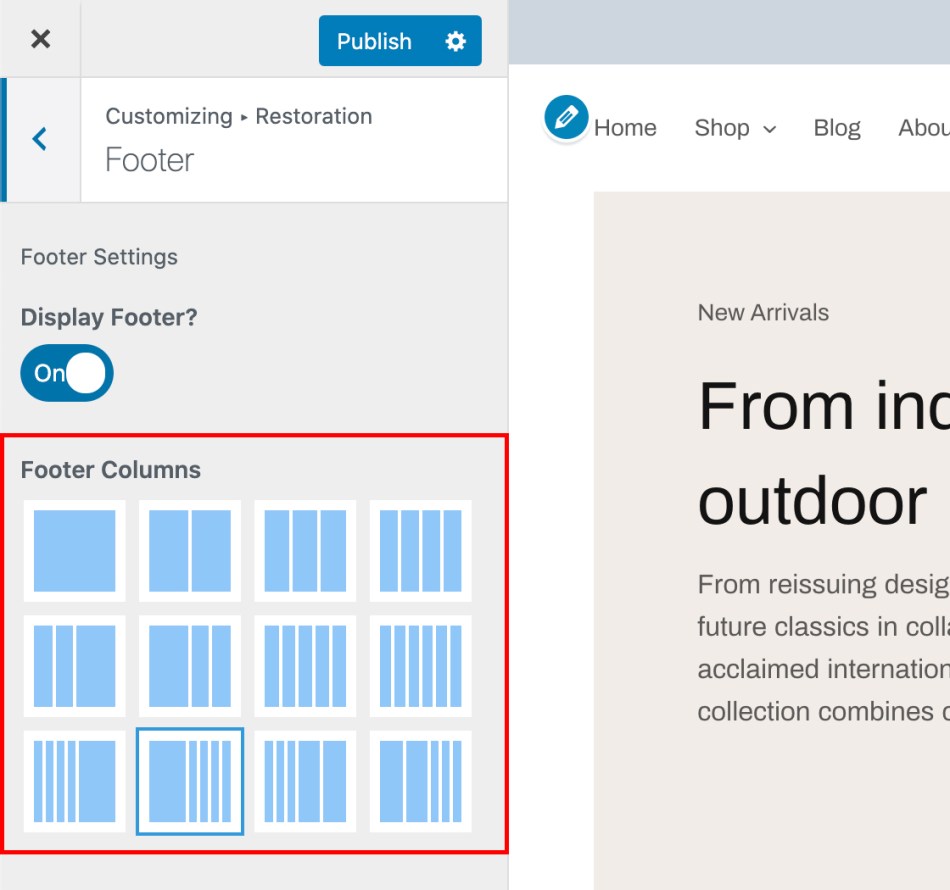Viewport: 950px width, 890px height.
Task: Open publish settings gear
Action: (456, 41)
